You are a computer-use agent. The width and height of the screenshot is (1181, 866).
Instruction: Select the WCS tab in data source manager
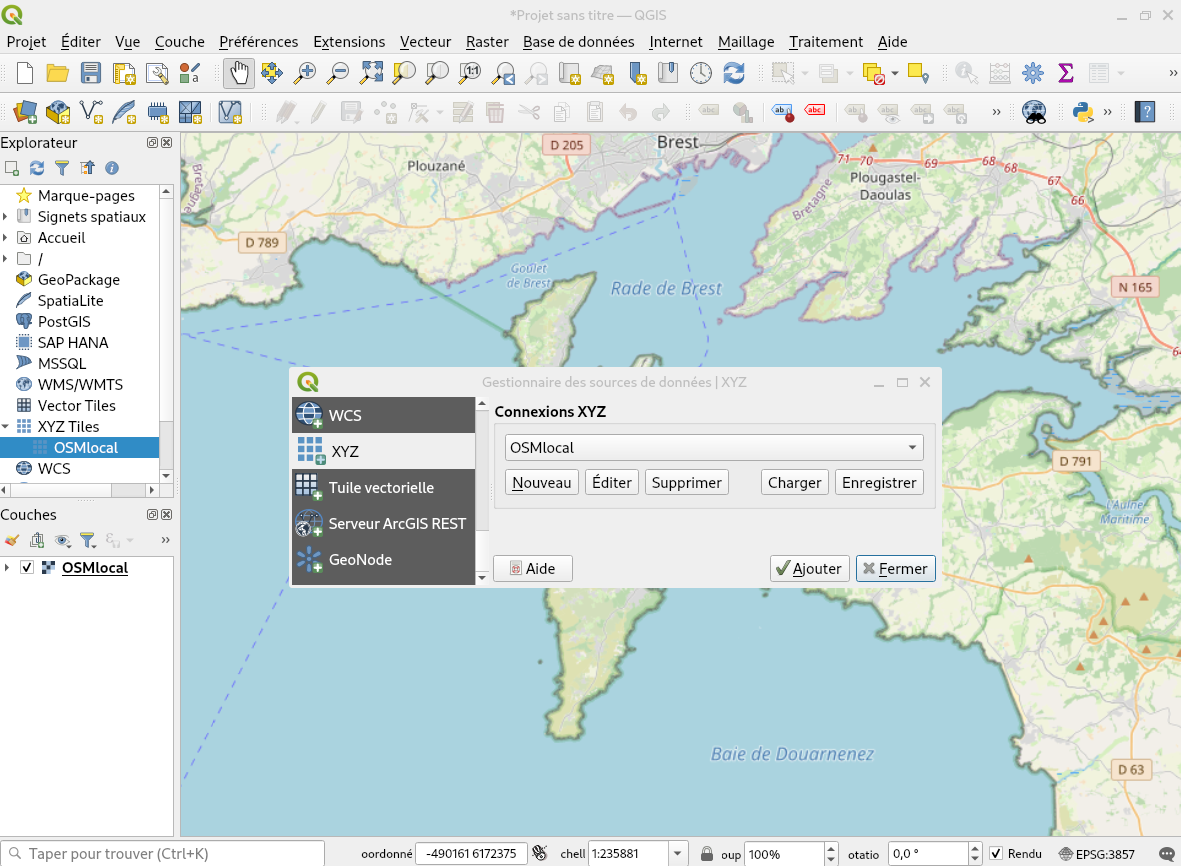click(x=383, y=415)
